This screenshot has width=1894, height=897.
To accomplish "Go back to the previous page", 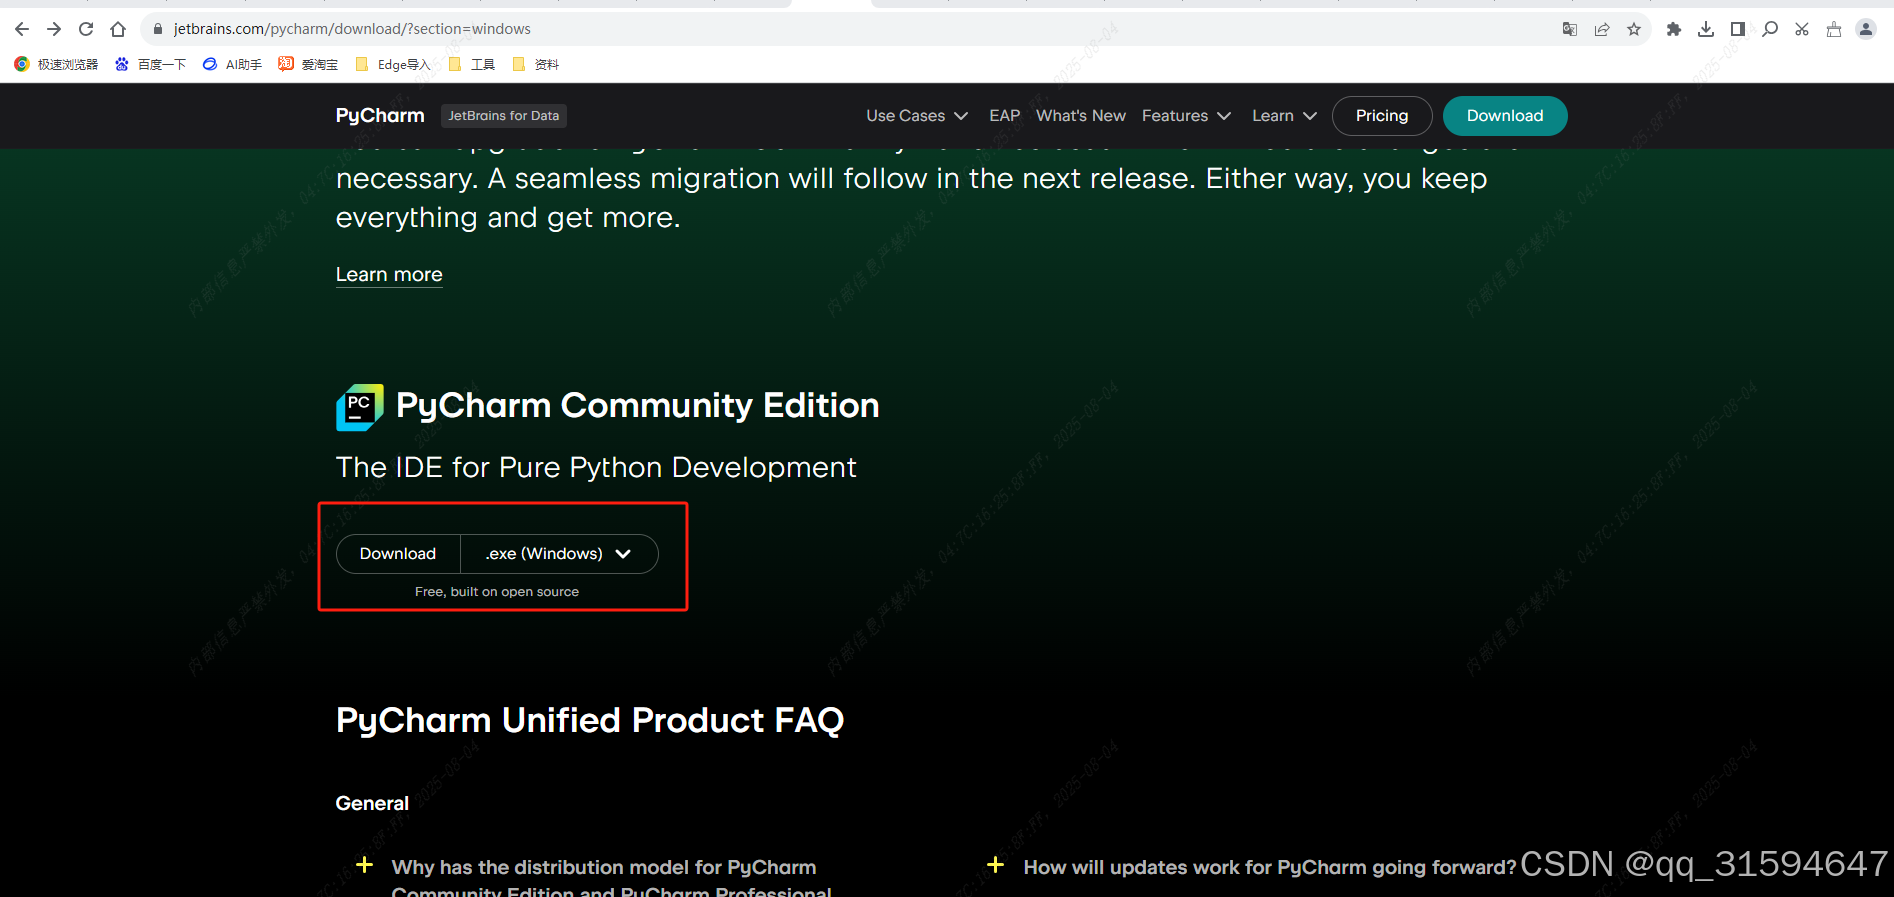I will click(x=22, y=29).
